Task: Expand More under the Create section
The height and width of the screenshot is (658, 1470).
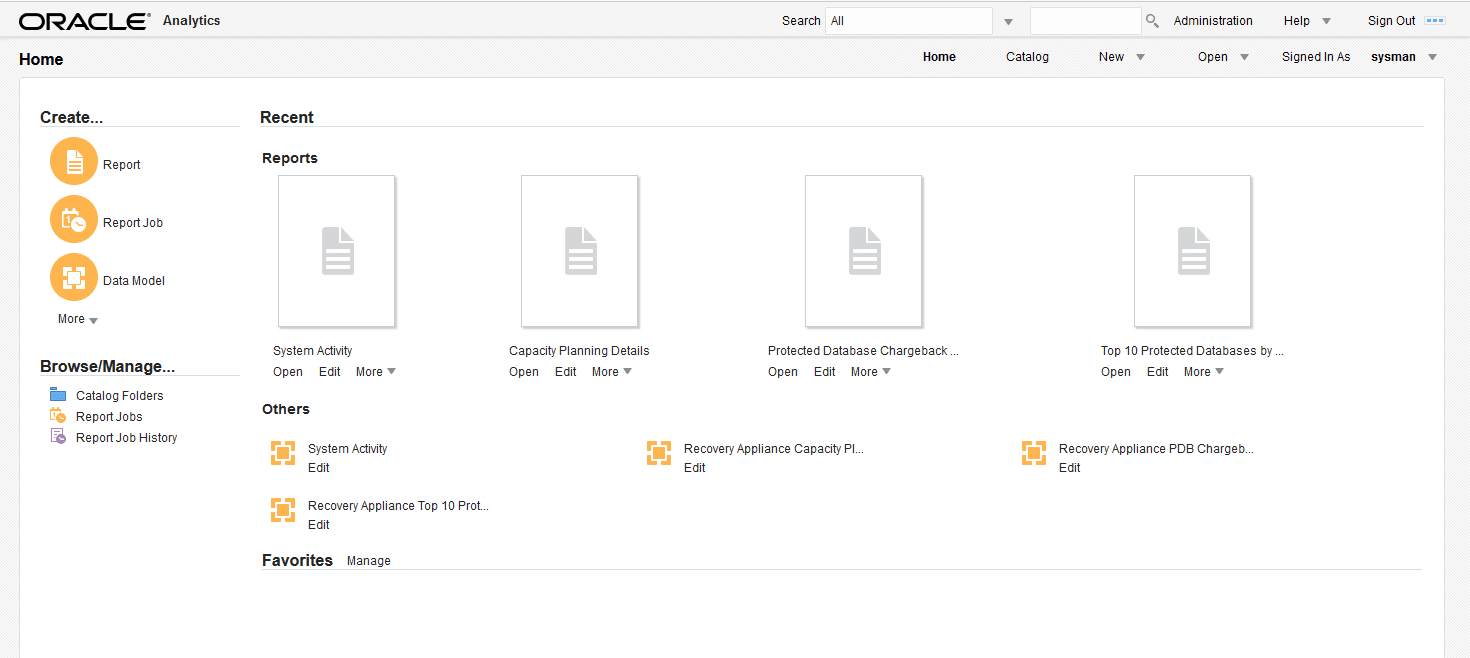Action: 78,319
